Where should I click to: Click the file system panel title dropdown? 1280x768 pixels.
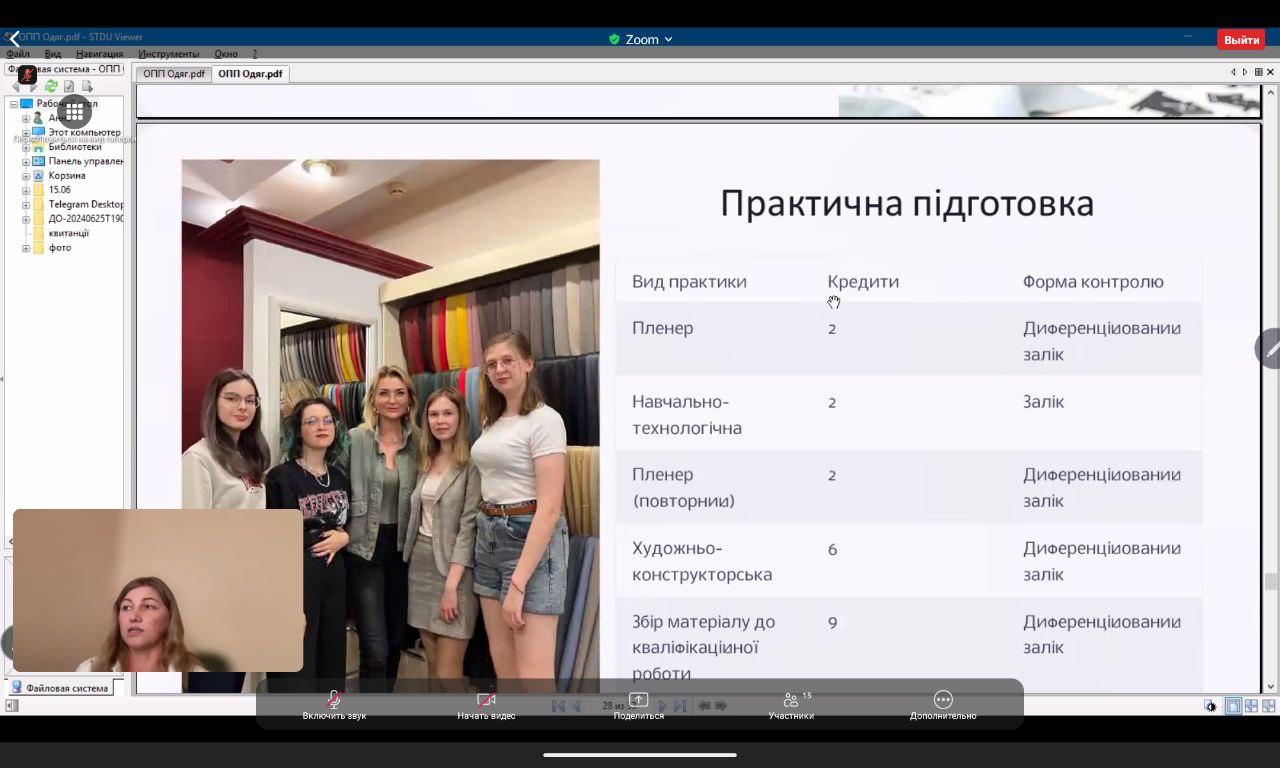[x=64, y=69]
